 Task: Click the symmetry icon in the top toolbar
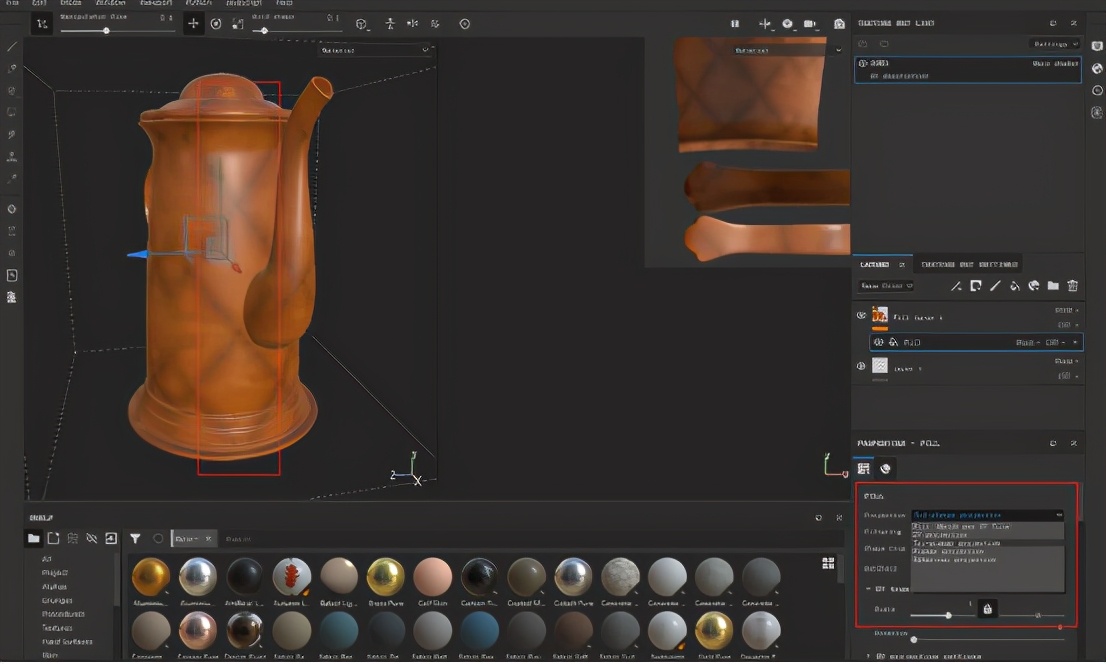[x=412, y=24]
